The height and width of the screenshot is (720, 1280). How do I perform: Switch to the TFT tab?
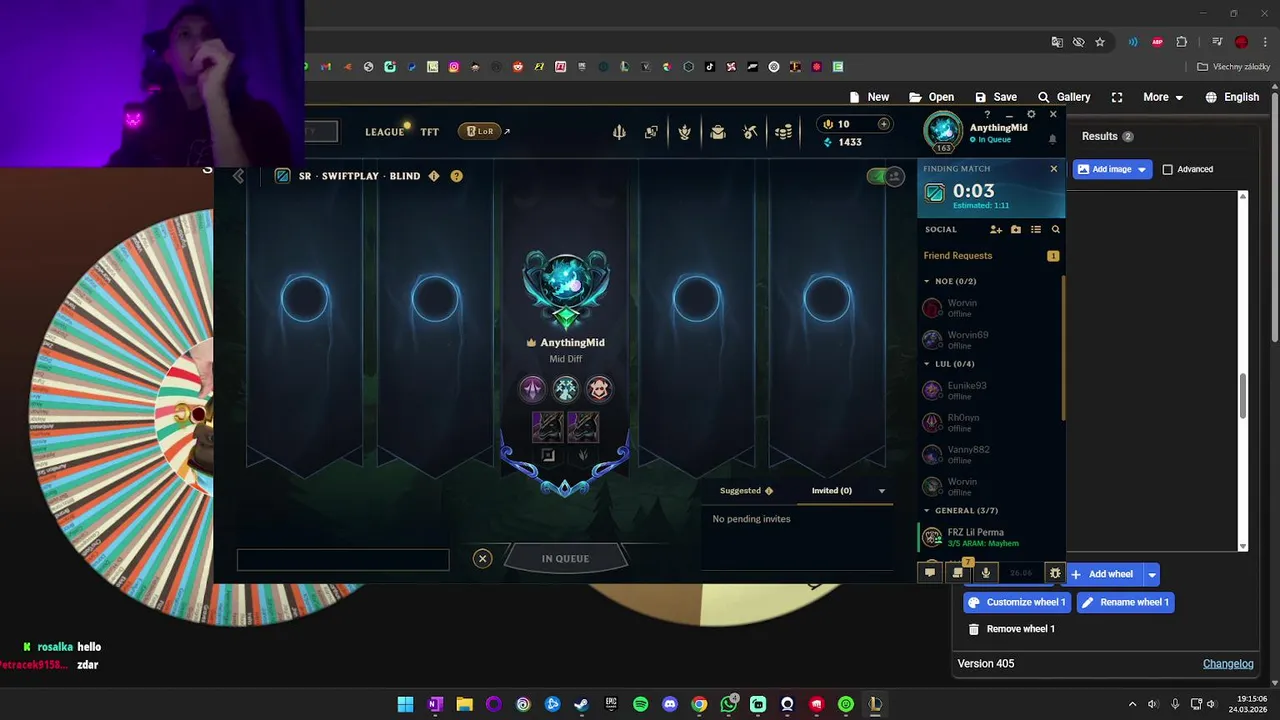(x=430, y=132)
